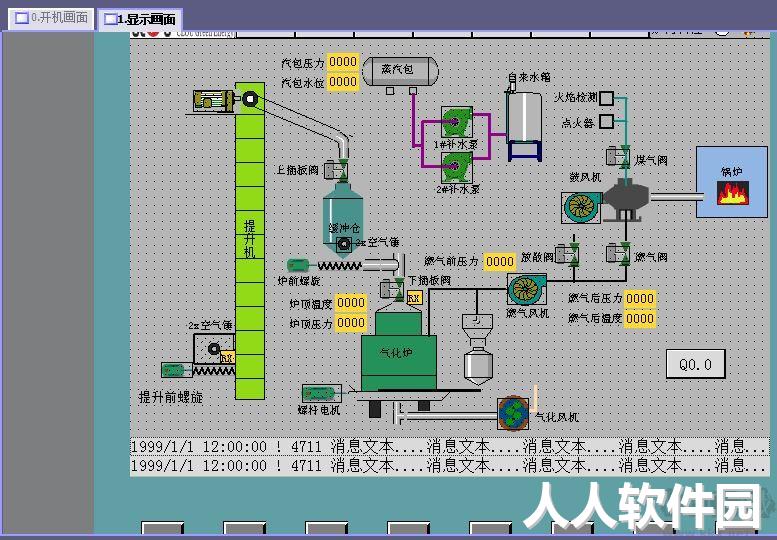This screenshot has width=777, height=540.
Task: Select the 煤气阀 valve icon
Action: point(618,157)
